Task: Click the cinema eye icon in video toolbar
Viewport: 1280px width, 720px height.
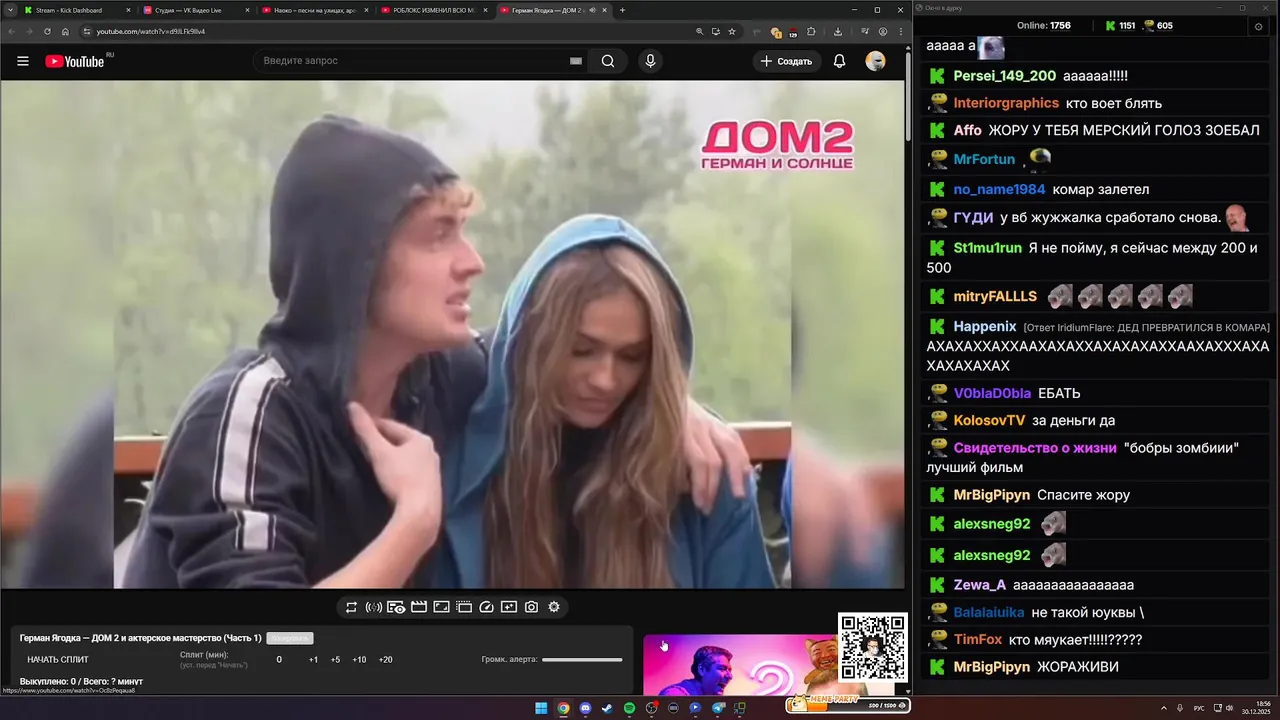Action: [x=396, y=607]
